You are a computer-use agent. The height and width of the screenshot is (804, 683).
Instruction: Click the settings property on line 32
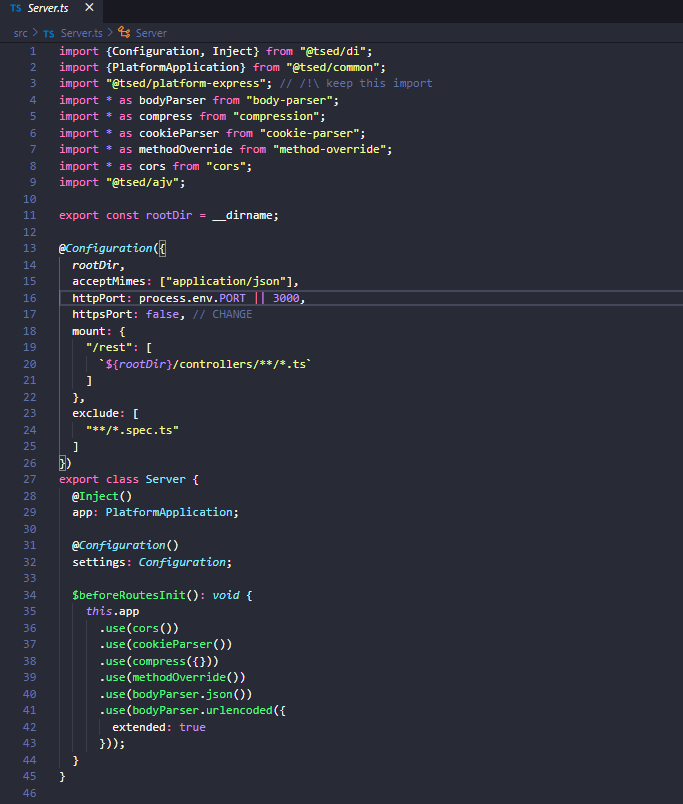98,562
